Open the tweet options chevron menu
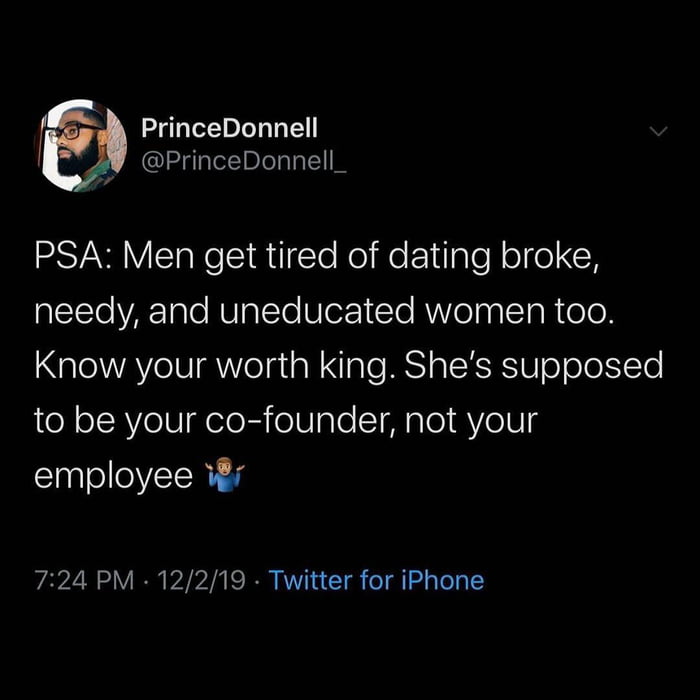Screen dimensions: 700x700 pos(657,132)
